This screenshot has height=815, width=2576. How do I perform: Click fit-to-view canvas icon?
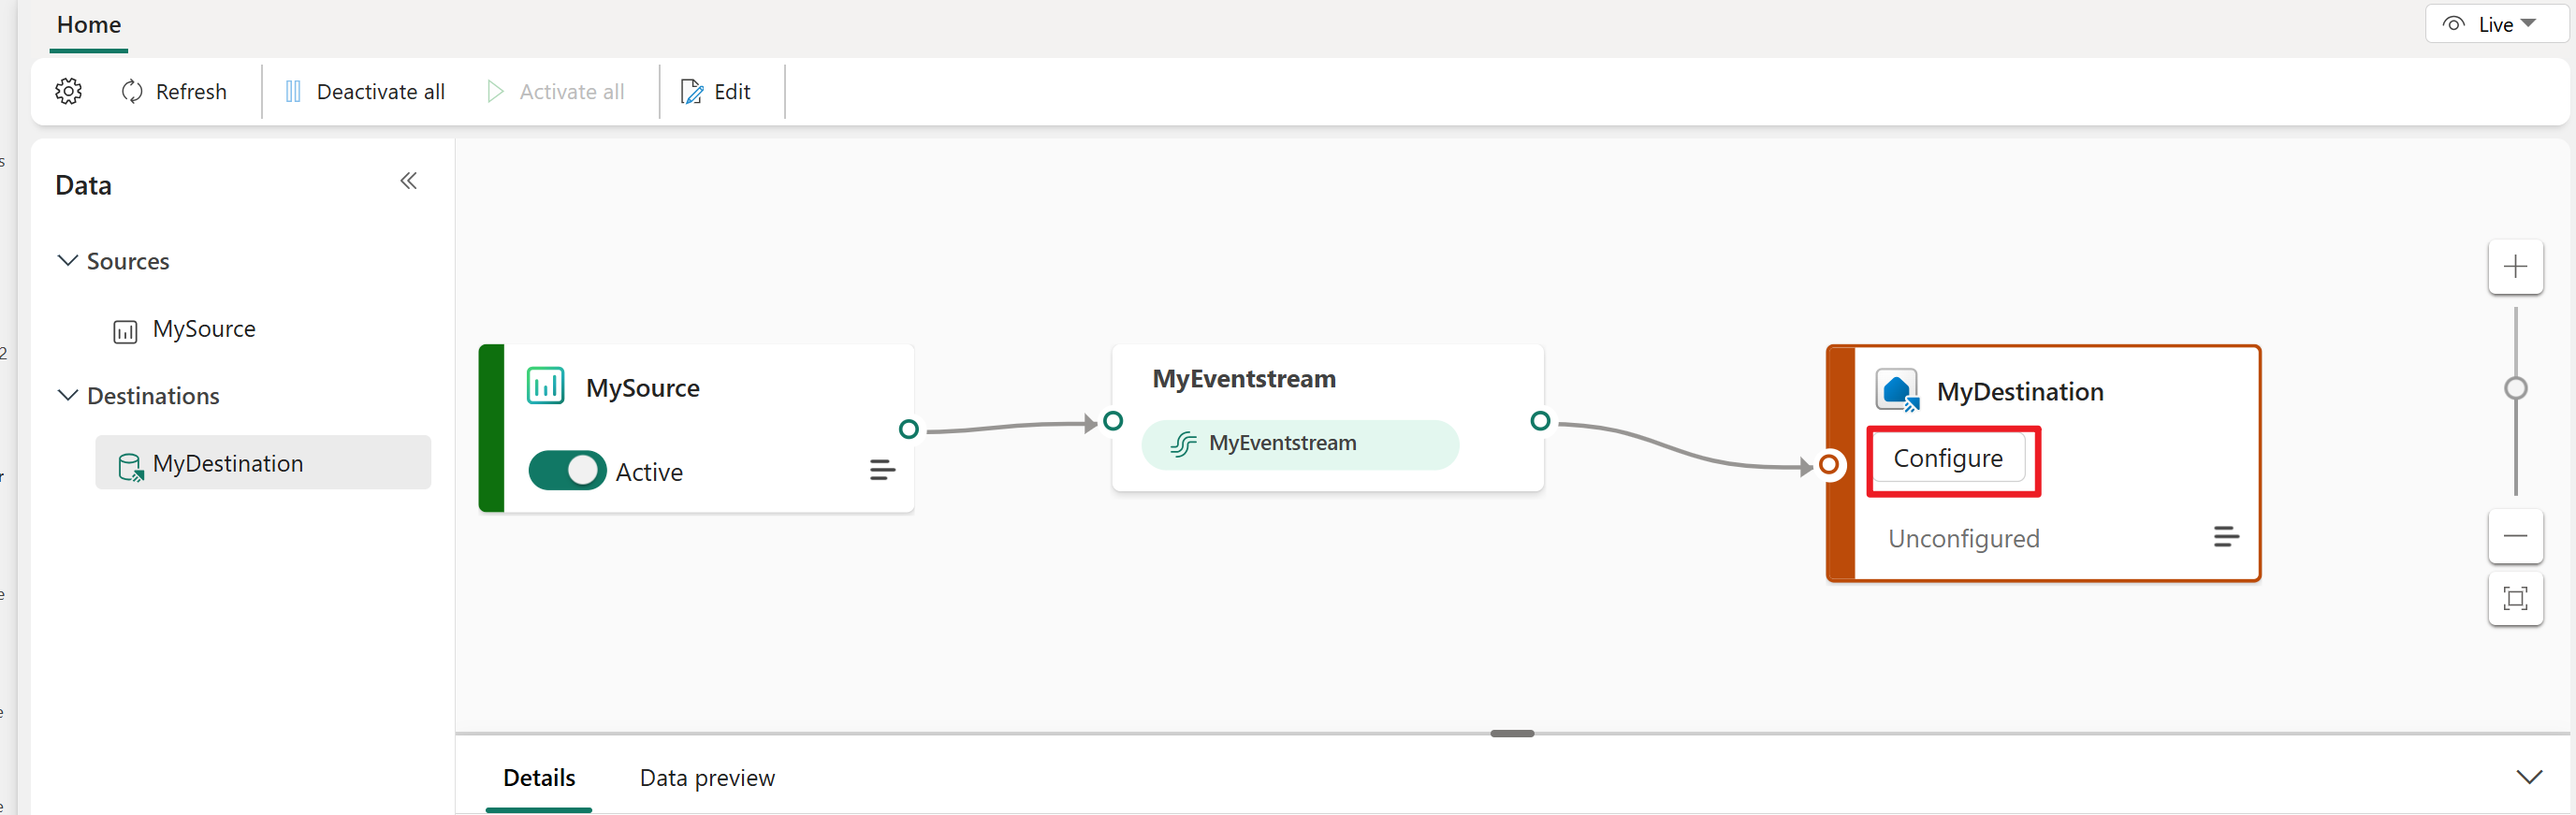[2515, 598]
